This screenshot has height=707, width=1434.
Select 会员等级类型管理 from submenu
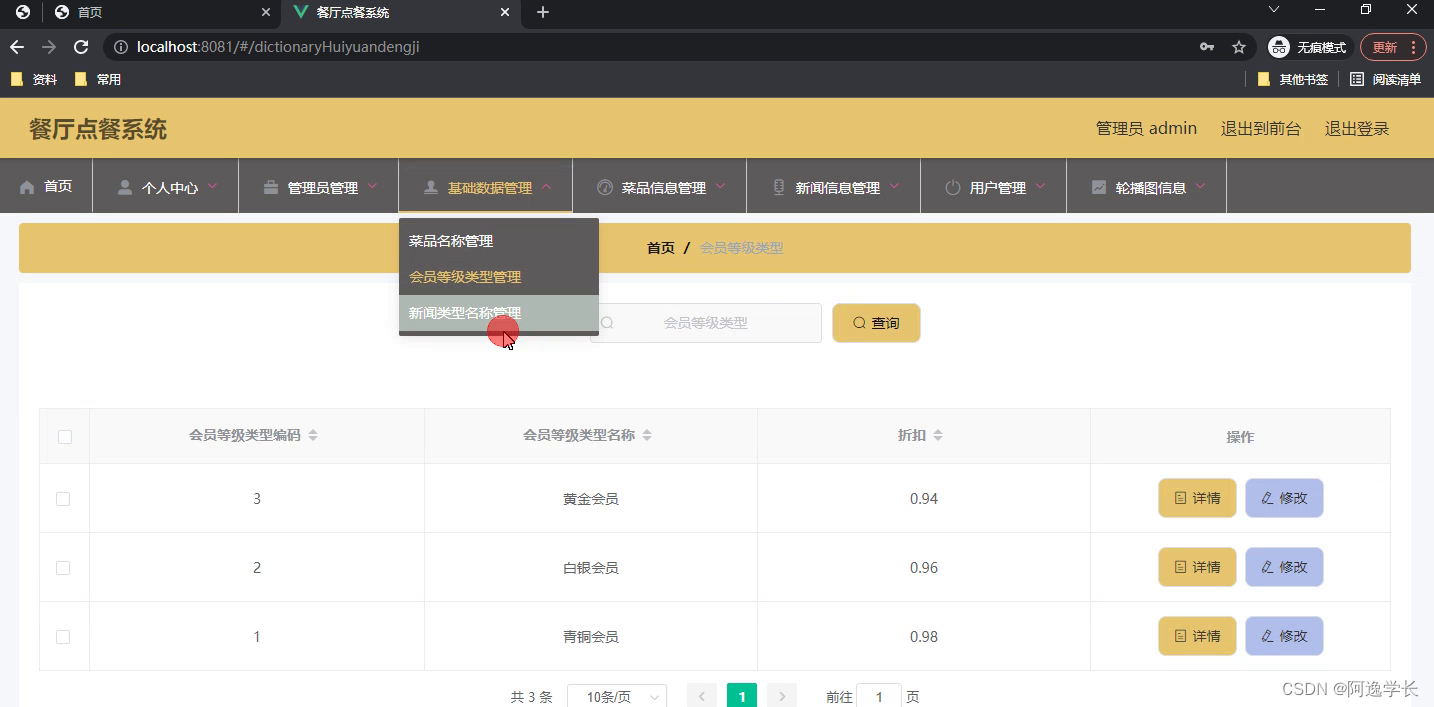[499, 277]
